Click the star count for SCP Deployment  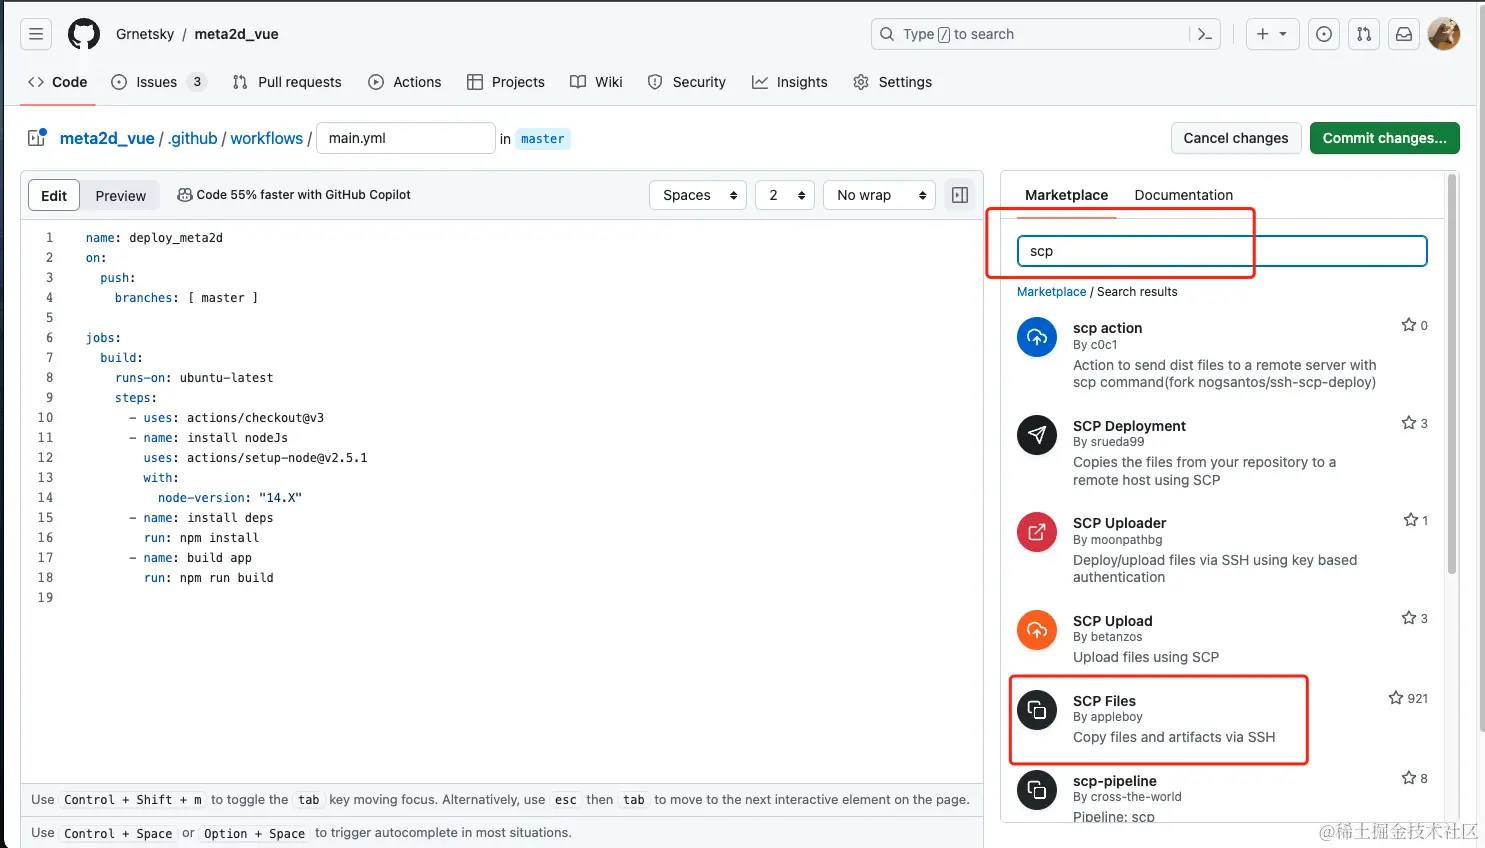pyautogui.click(x=1415, y=423)
